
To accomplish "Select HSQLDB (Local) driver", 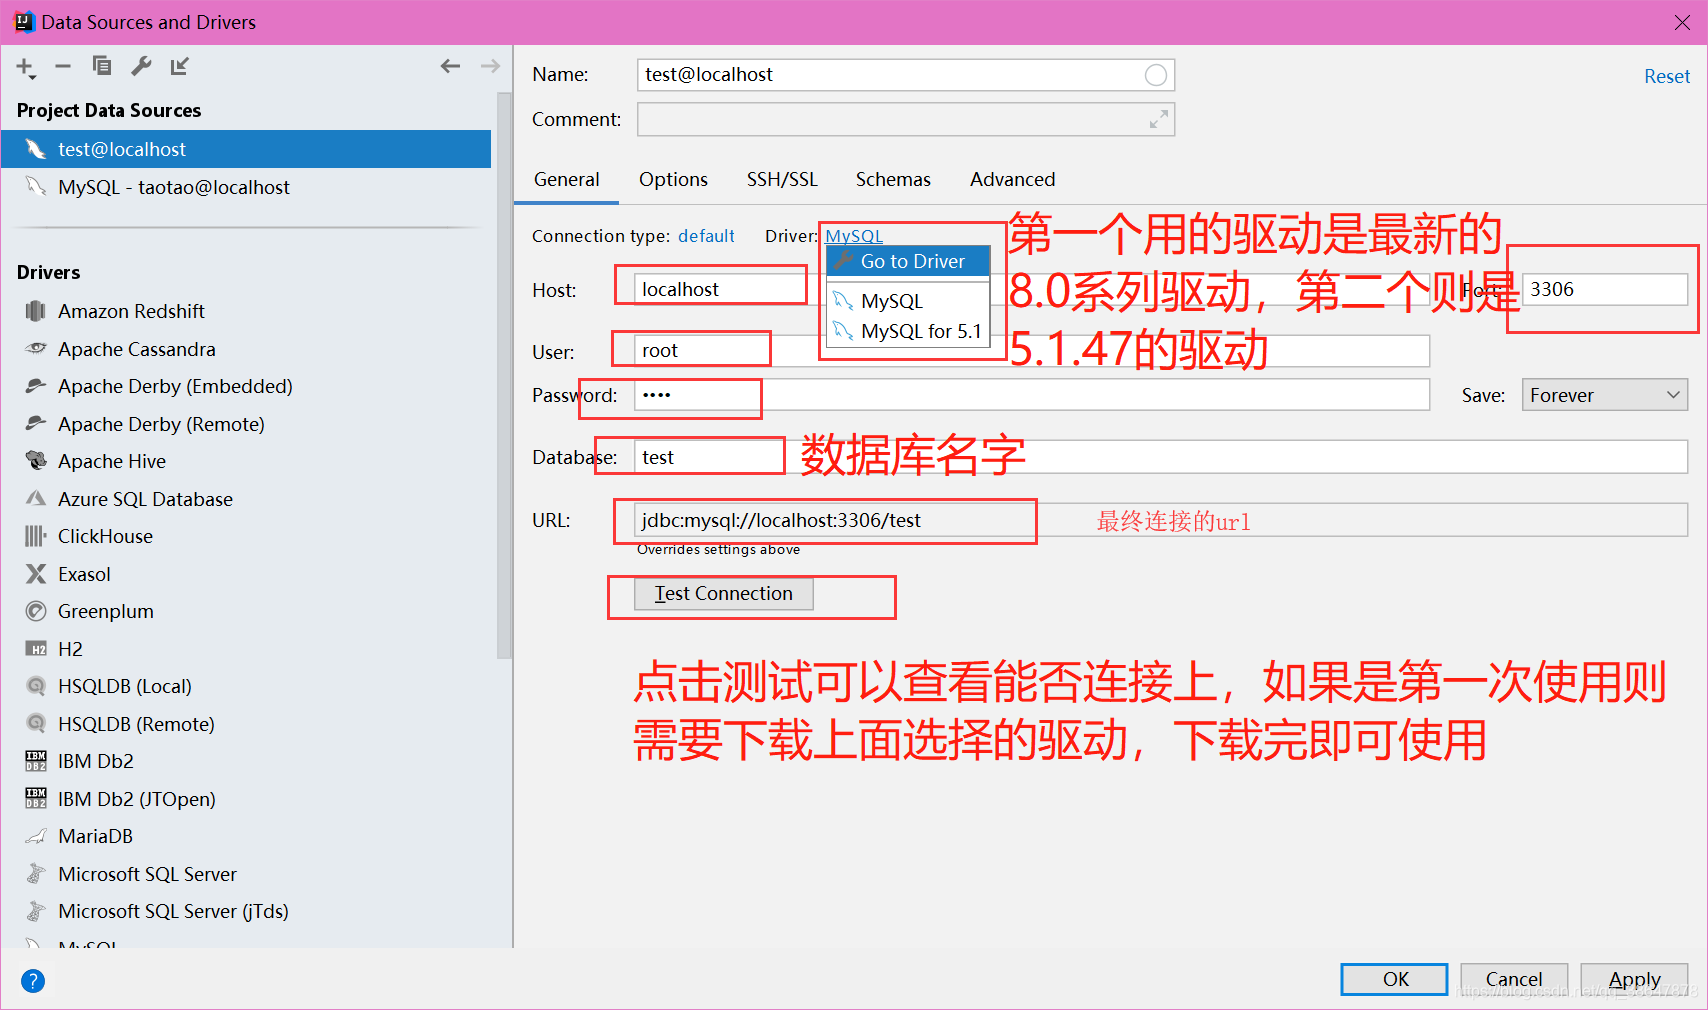I will [246, 686].
